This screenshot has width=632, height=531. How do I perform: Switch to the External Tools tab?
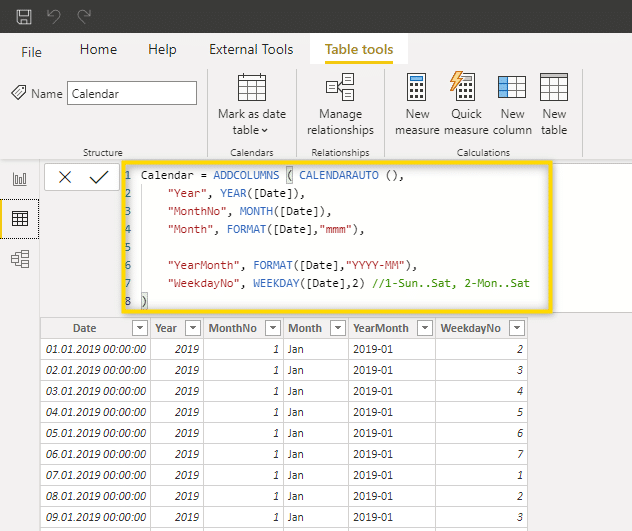(251, 50)
